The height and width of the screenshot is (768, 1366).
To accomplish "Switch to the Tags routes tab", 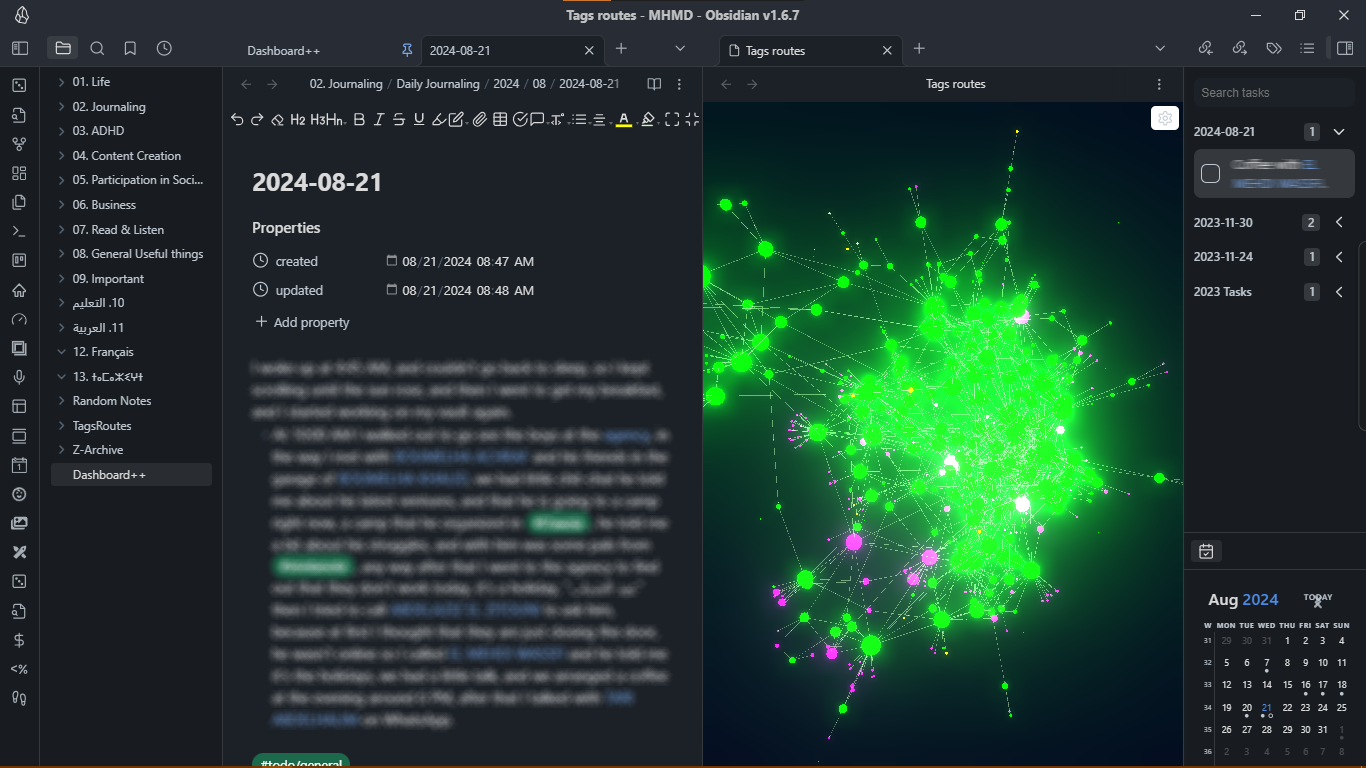I will [x=811, y=50].
